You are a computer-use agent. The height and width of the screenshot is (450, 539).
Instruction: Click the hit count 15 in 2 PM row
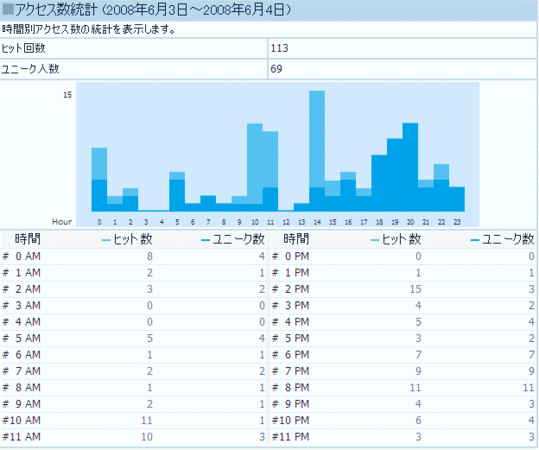(415, 289)
